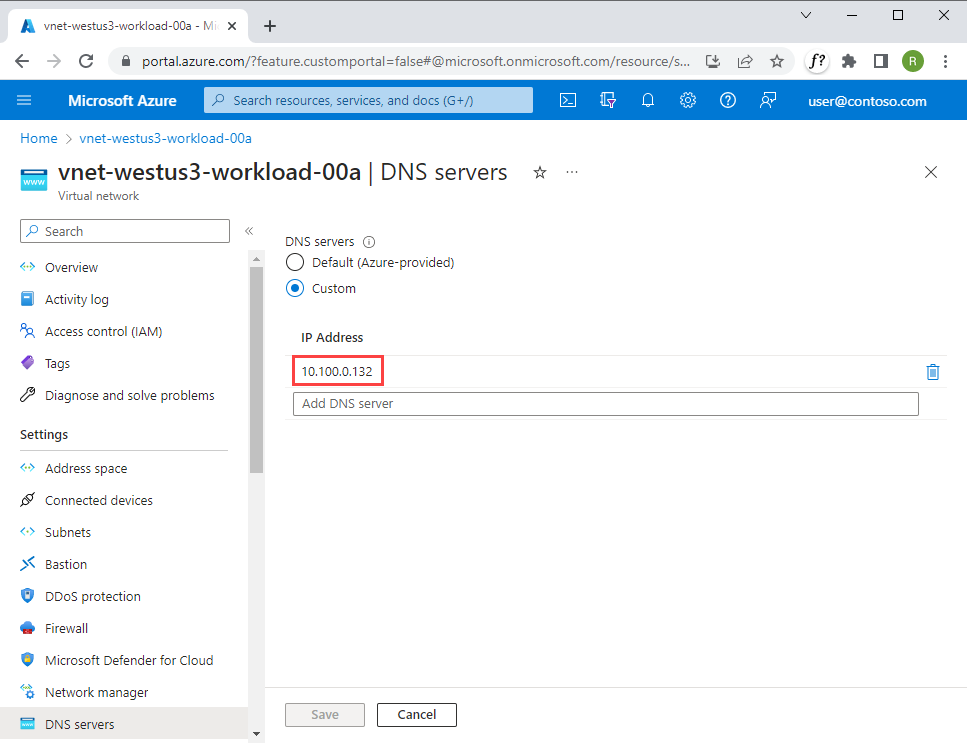The width and height of the screenshot is (967, 743).
Task: Click the sidebar scrollbar down arrow
Action: coord(257,734)
